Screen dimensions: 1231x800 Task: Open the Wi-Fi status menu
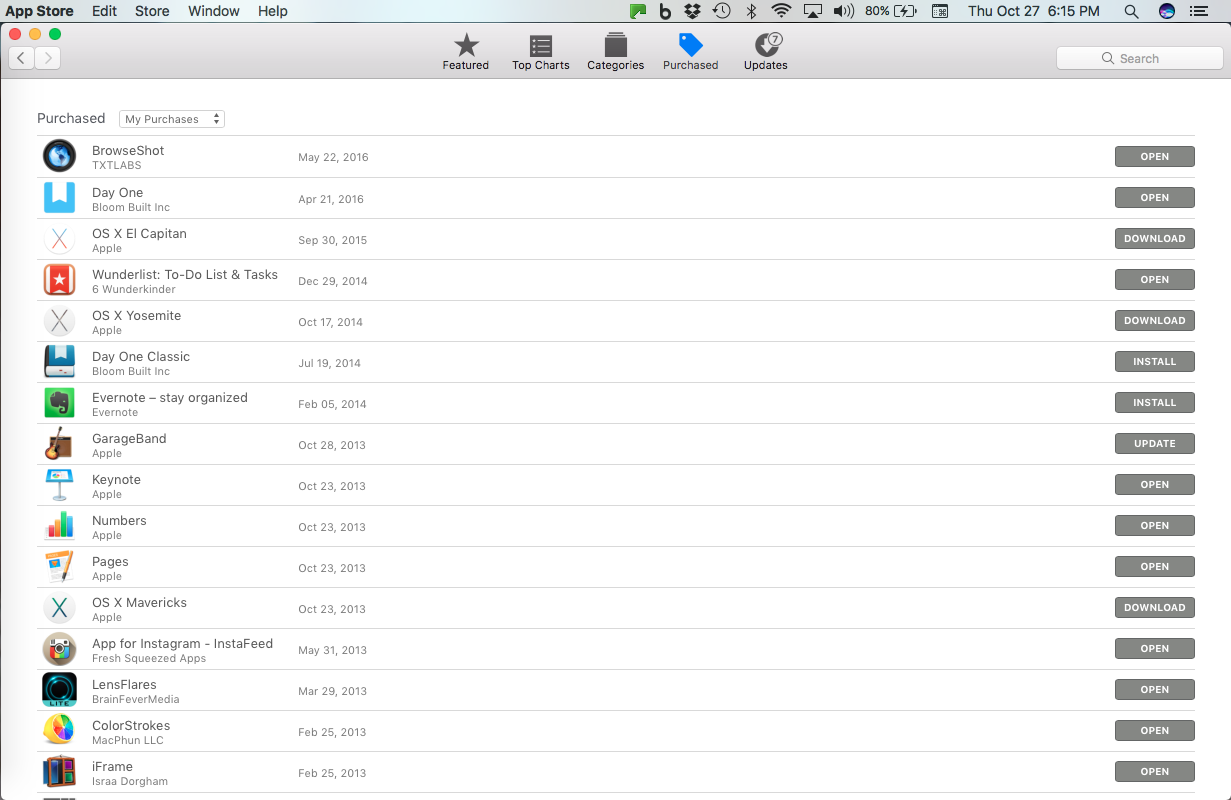[x=781, y=11]
